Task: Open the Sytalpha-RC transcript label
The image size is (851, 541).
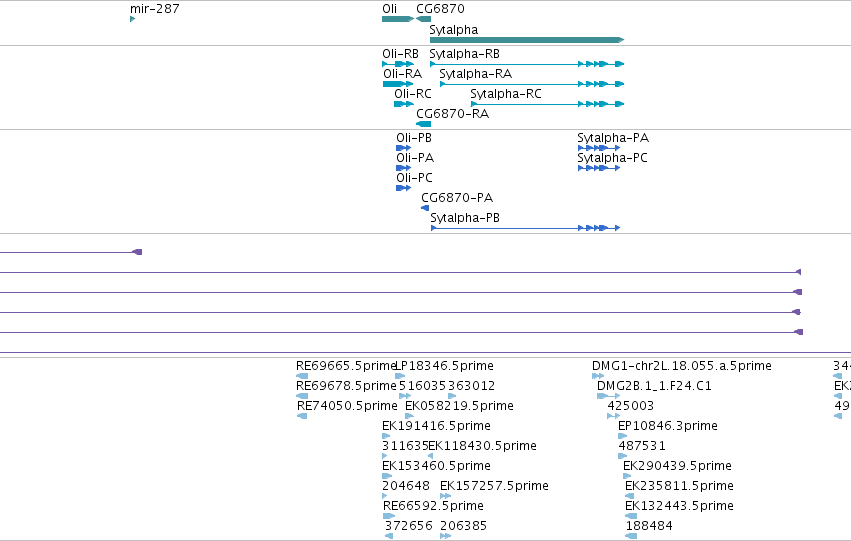Action: pyautogui.click(x=506, y=94)
